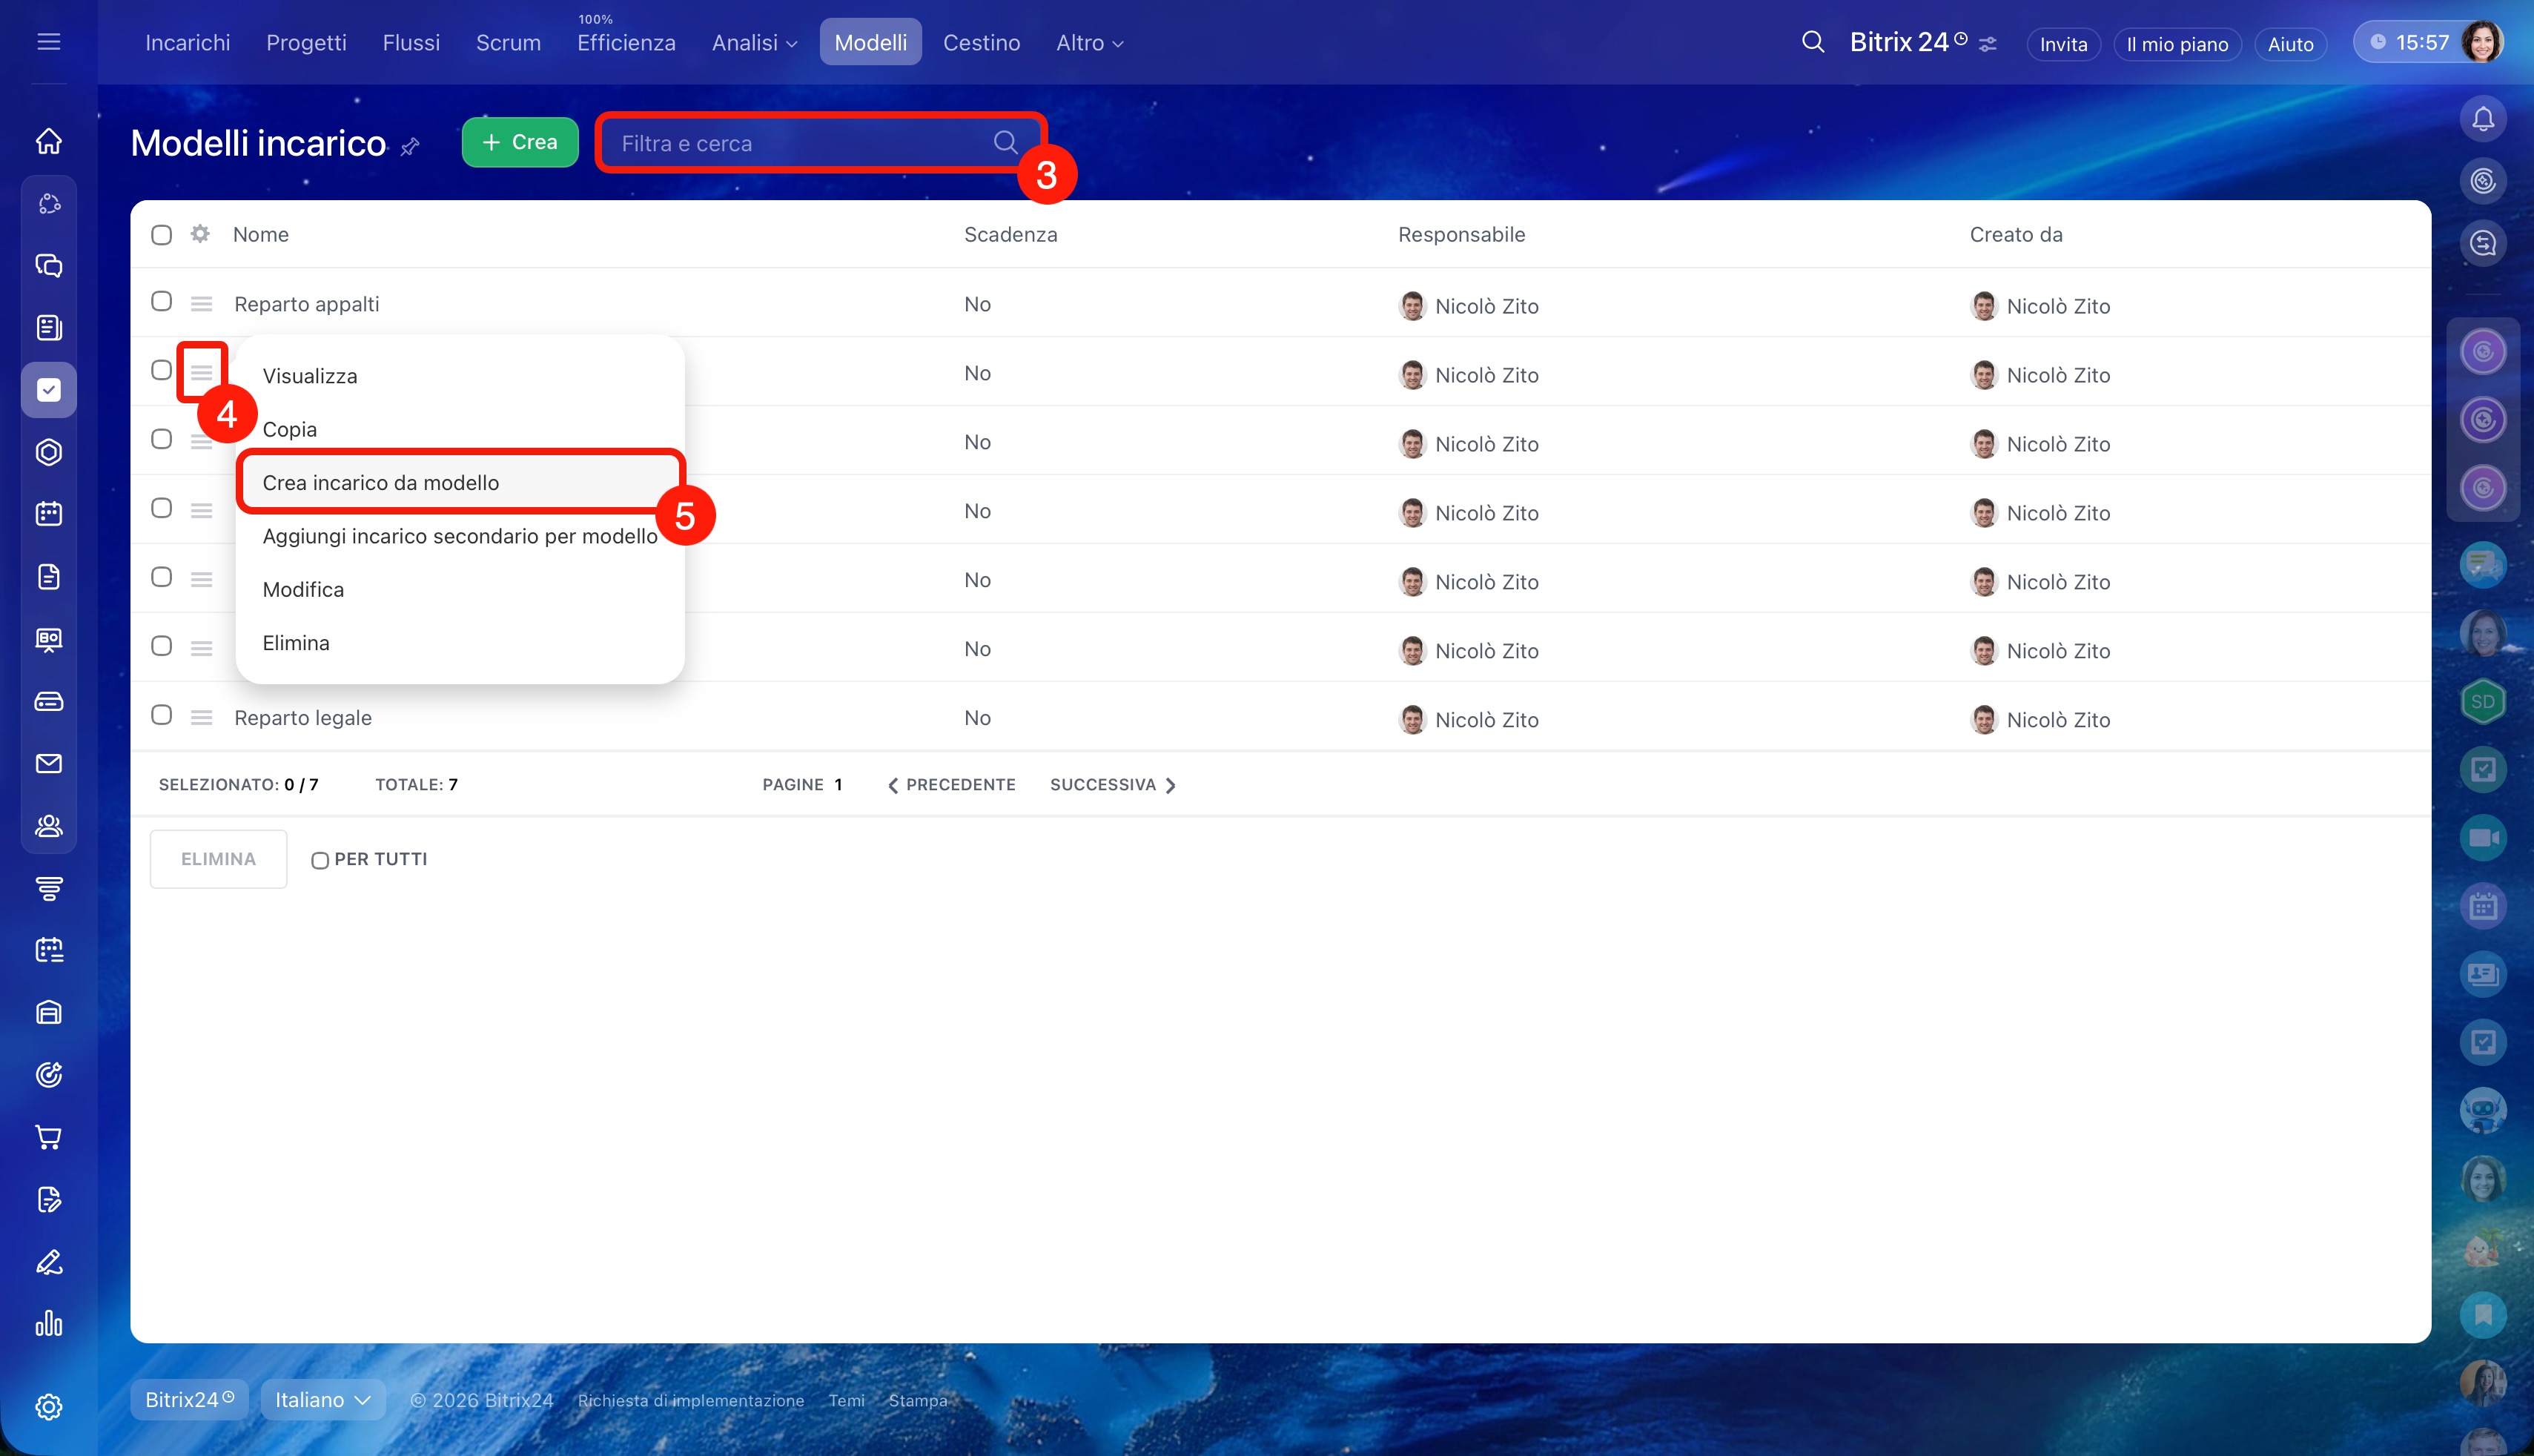Viewport: 2534px width, 1456px height.
Task: Click the notifications bell icon
Action: tap(2483, 119)
